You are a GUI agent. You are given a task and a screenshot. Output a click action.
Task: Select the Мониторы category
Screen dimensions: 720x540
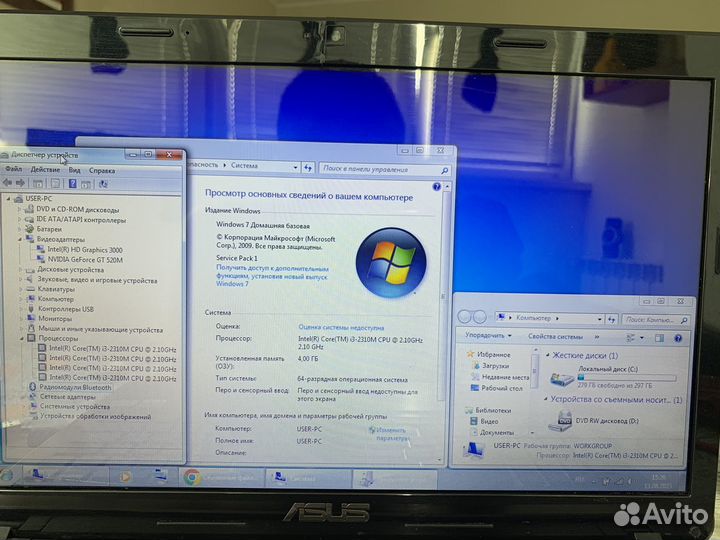coord(55,319)
